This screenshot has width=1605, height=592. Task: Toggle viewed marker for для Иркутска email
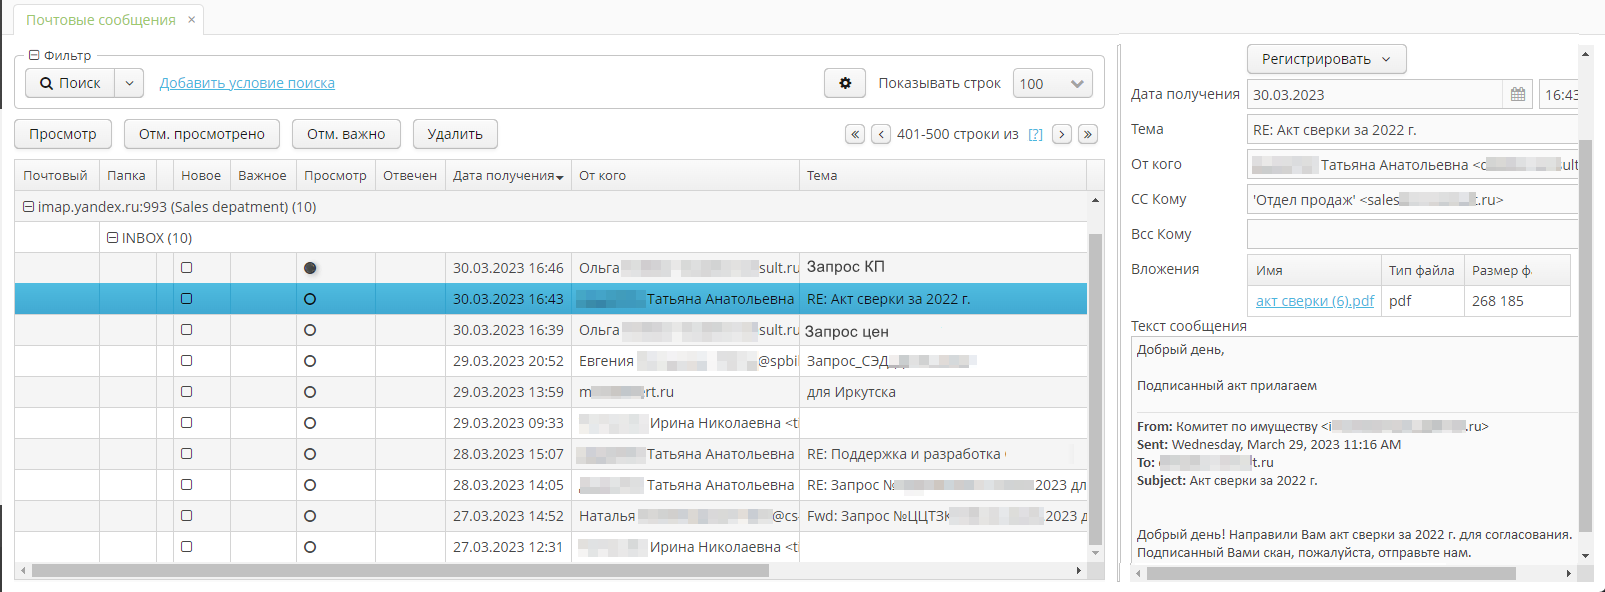pyautogui.click(x=310, y=392)
